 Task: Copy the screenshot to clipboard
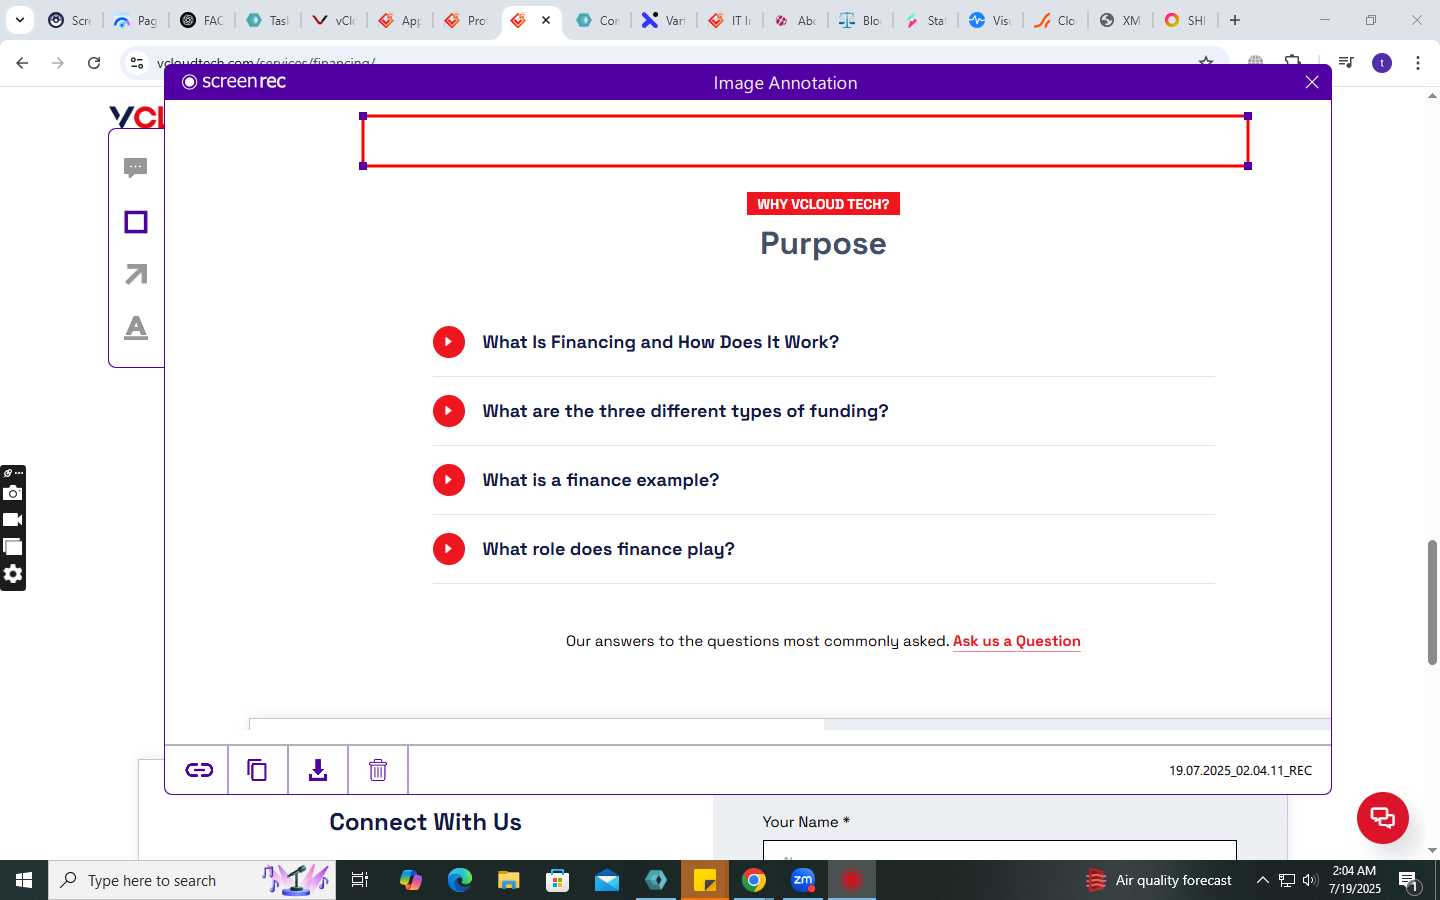coord(257,770)
